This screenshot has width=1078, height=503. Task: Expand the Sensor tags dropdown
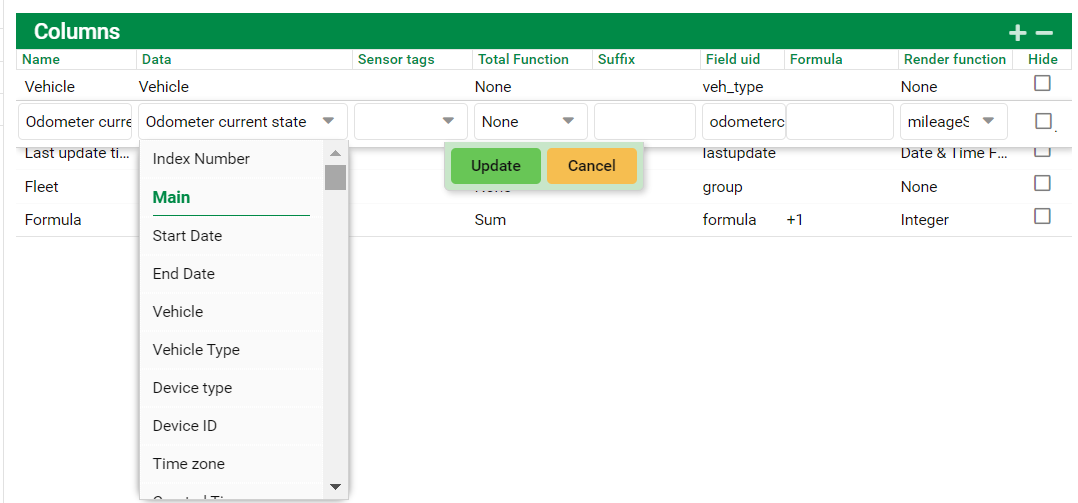point(411,122)
